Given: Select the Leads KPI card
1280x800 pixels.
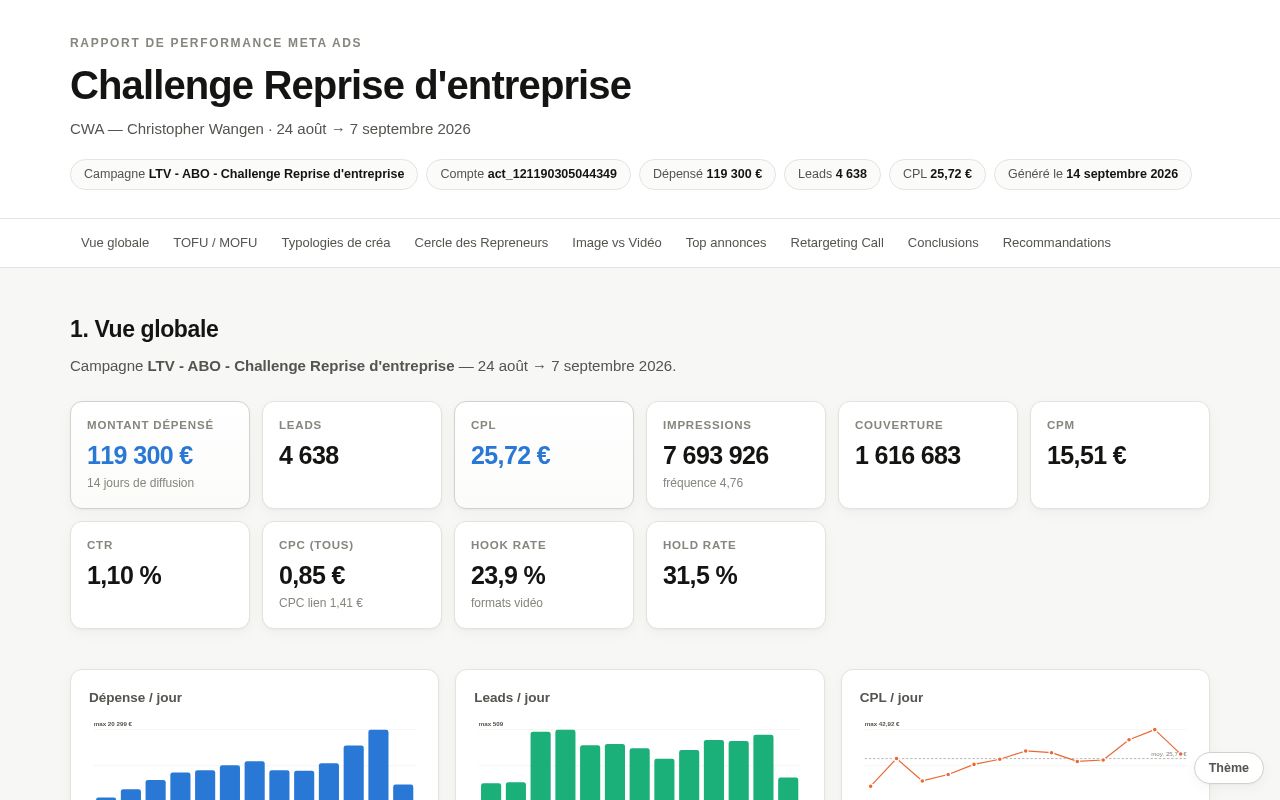Looking at the screenshot, I should pos(352,455).
